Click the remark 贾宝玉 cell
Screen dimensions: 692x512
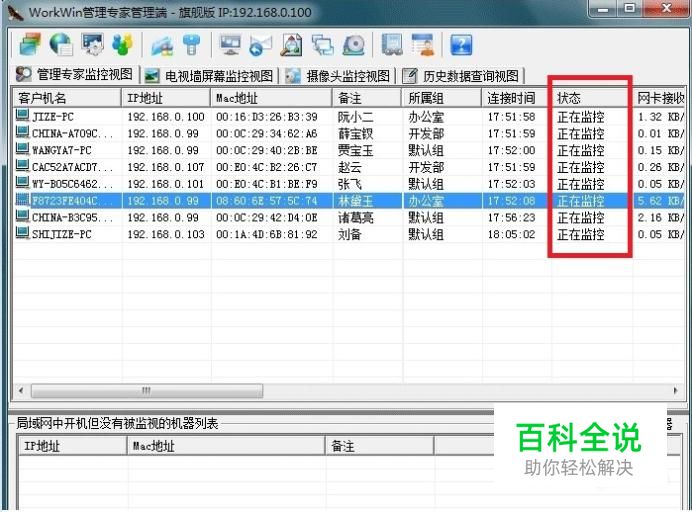pos(355,151)
